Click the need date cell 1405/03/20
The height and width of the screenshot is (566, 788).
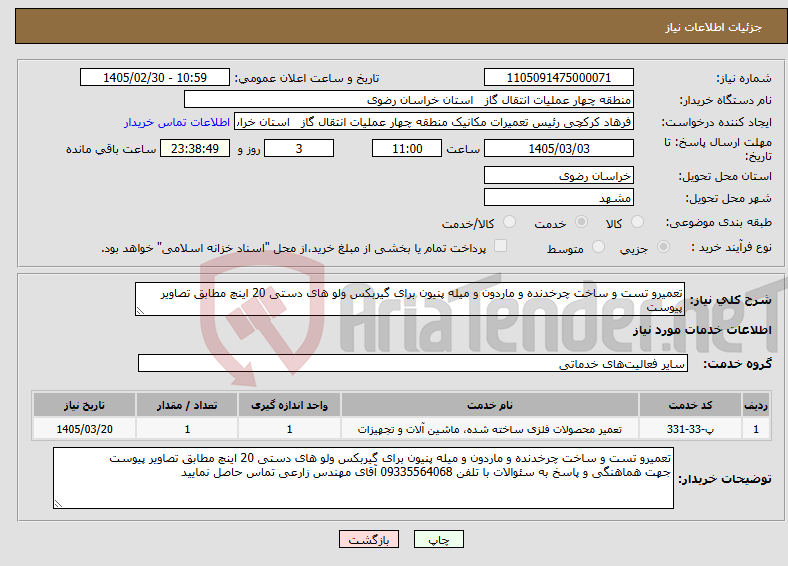point(84,429)
